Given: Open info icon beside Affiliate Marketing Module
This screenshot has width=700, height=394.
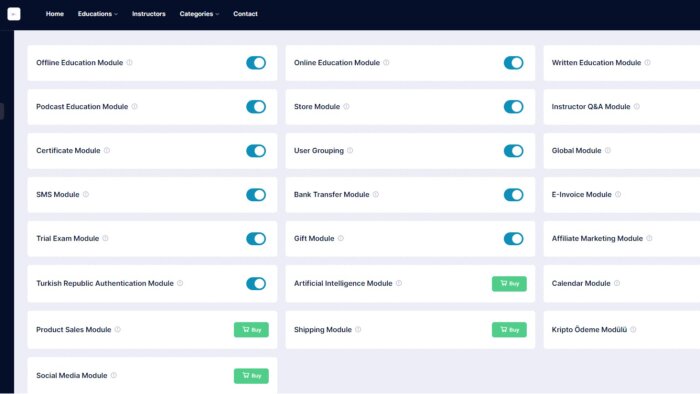Looking at the screenshot, I should point(649,238).
